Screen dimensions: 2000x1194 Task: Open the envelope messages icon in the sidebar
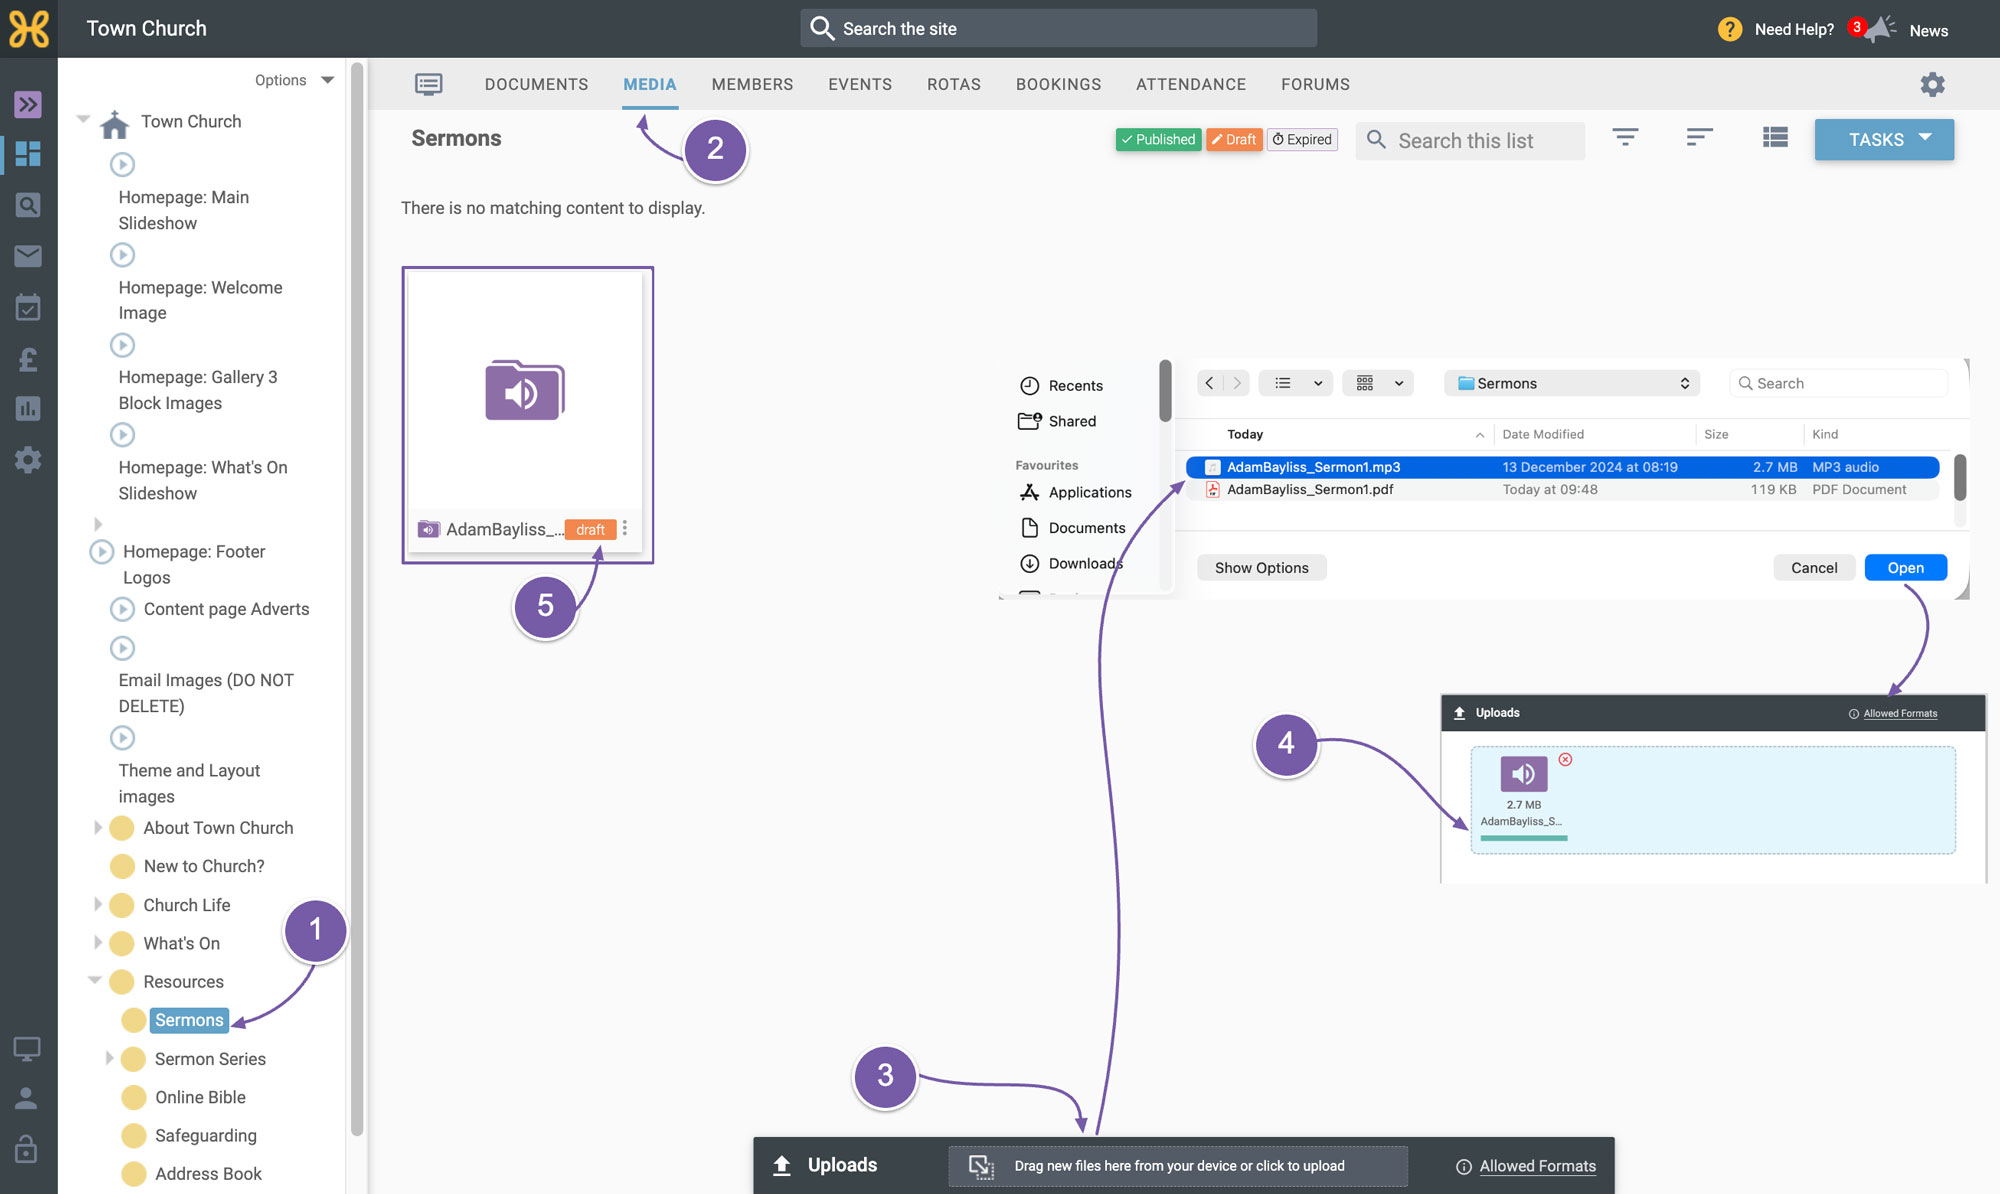[28, 256]
